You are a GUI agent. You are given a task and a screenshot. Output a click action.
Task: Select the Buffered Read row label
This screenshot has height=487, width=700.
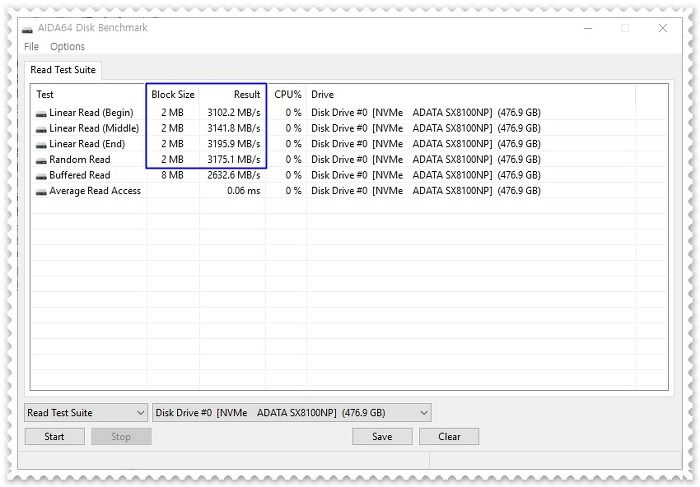(x=79, y=175)
